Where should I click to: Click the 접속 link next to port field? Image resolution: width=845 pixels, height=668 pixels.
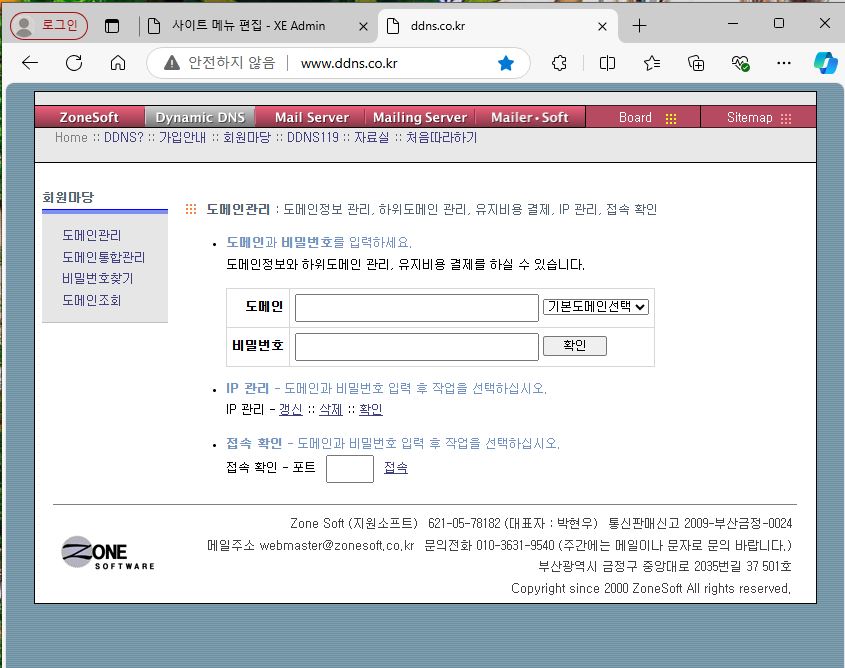click(395, 468)
